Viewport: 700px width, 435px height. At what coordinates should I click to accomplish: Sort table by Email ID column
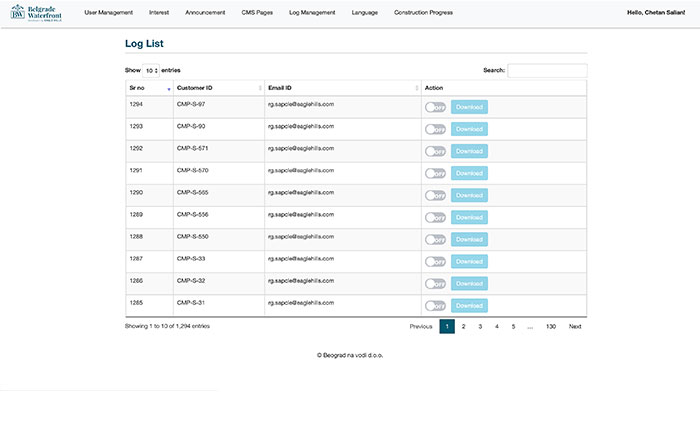coord(343,88)
